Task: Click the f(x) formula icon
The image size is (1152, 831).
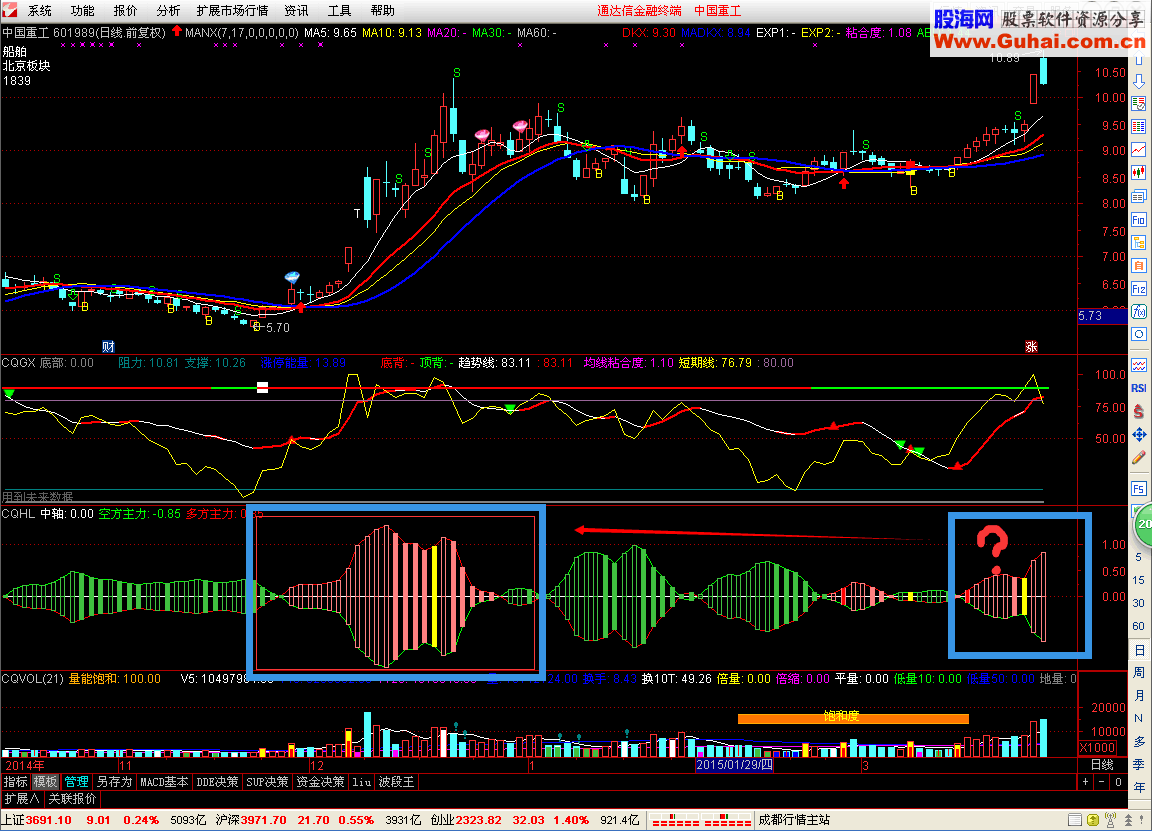Action: 1139,312
